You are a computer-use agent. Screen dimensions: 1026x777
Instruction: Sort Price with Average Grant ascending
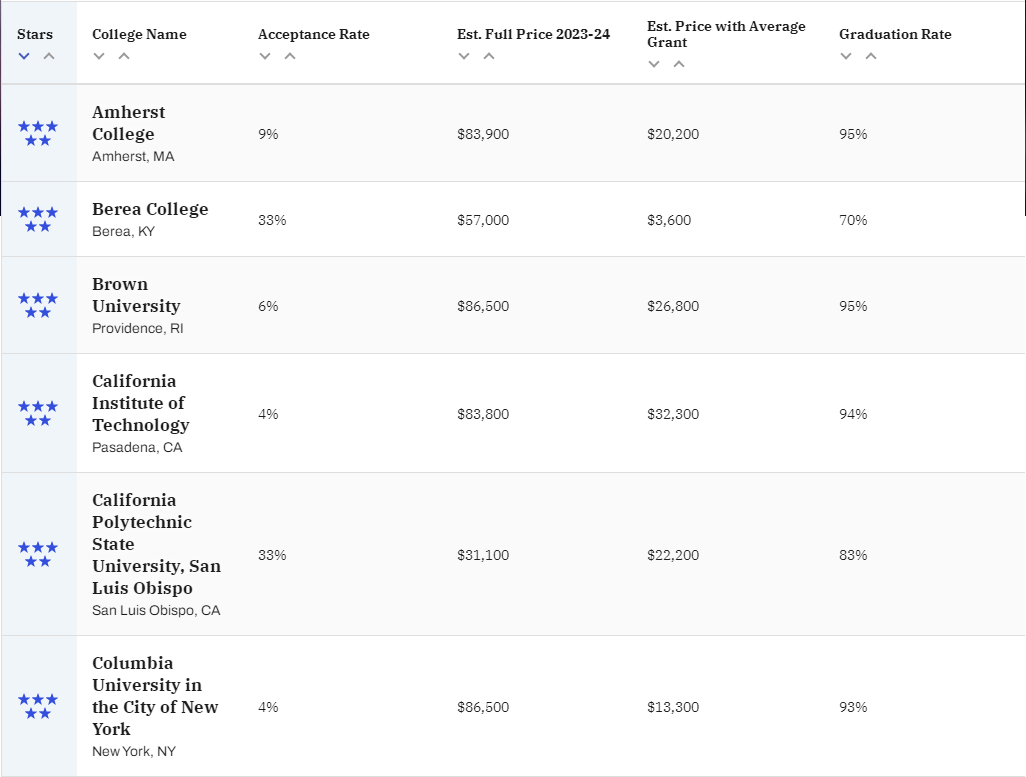coord(679,64)
